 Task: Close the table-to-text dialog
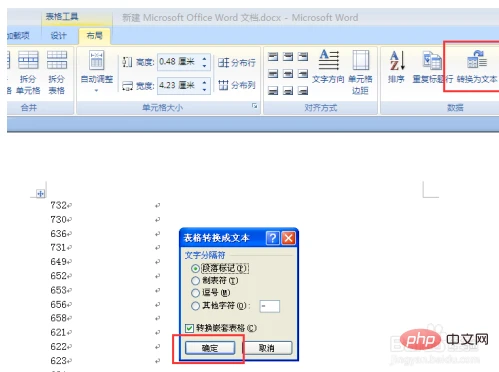(288, 238)
